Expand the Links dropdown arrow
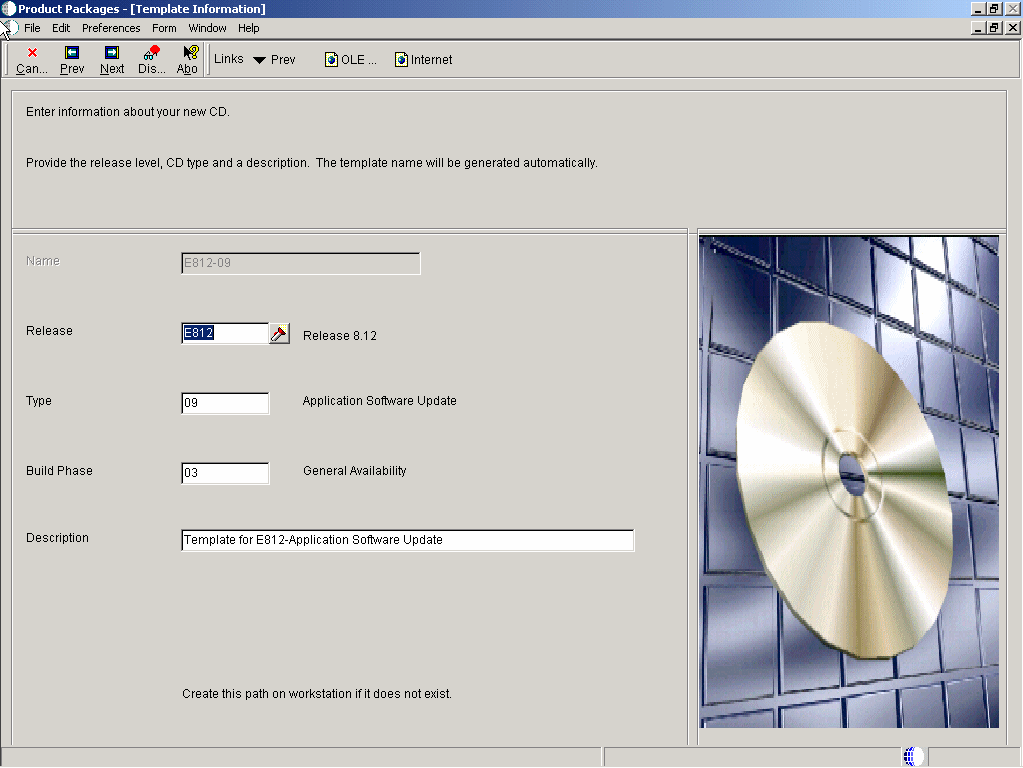1023x768 pixels. coord(259,60)
